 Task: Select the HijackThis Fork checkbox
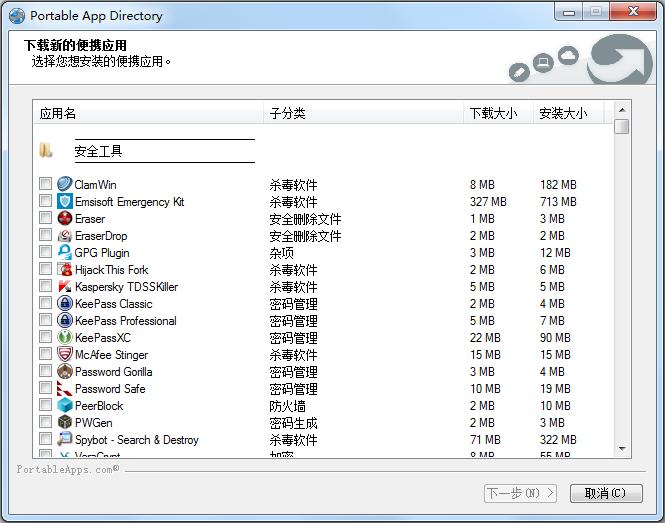(45, 269)
